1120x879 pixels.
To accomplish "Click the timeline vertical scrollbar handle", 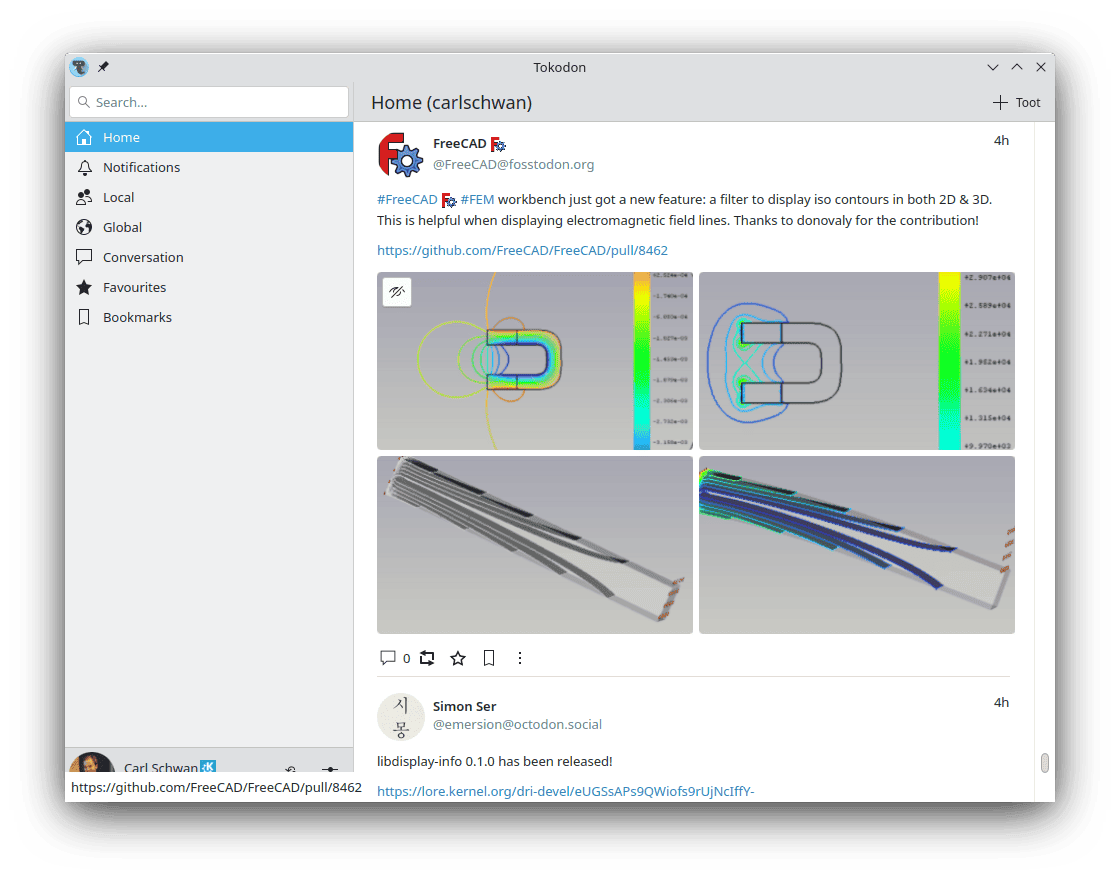I will pos(1045,763).
